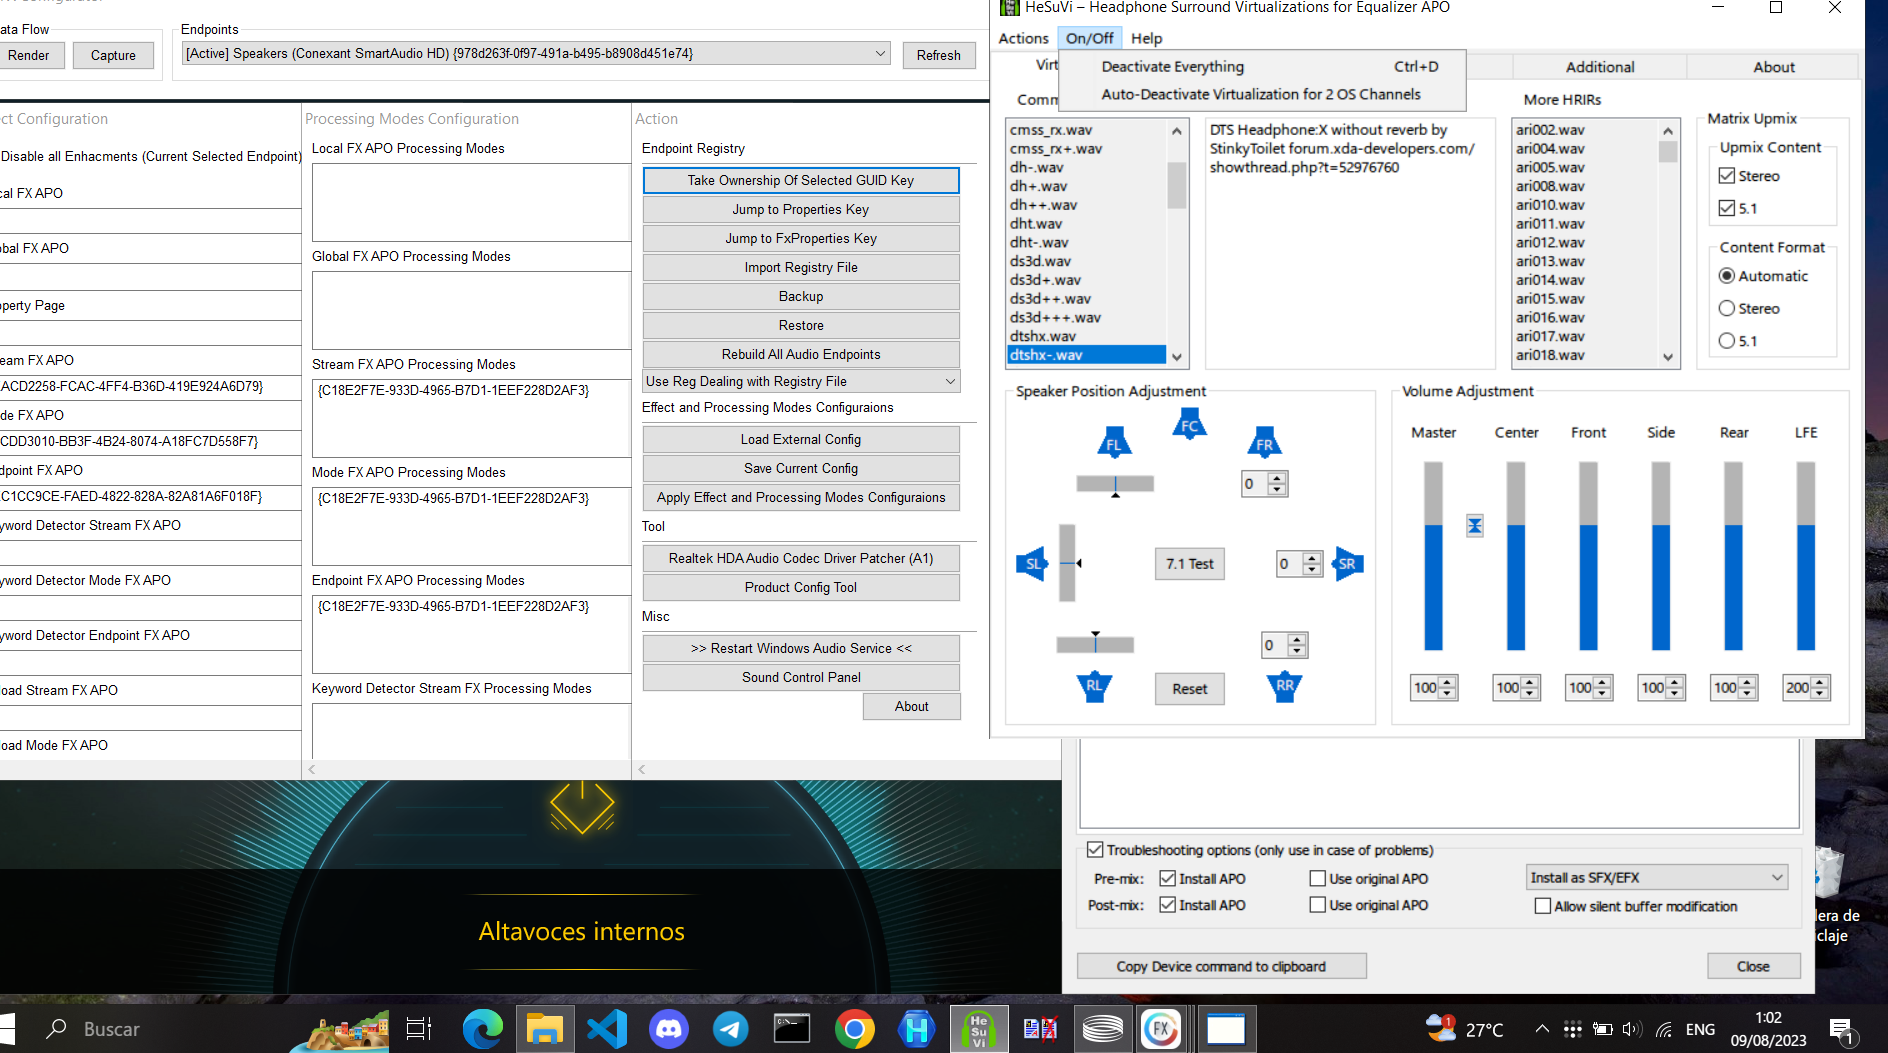Viewport: 1888px width, 1053px height.
Task: Click Restart Windows Audio Service button
Action: coord(801,648)
